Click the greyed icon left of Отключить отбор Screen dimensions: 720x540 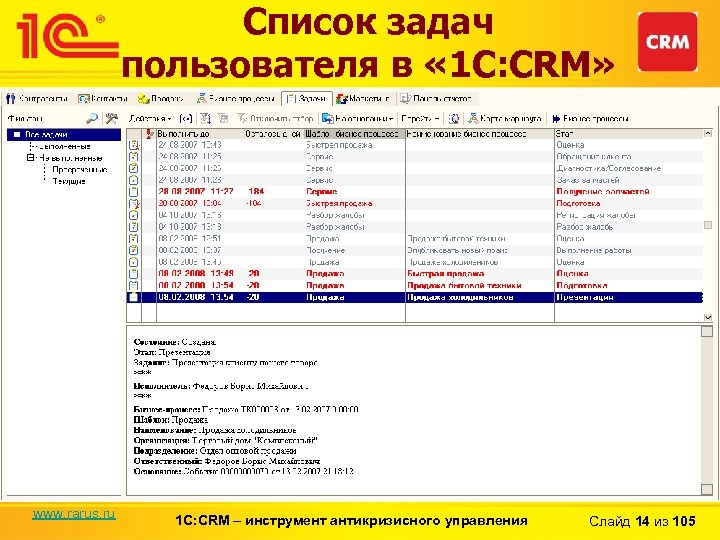223,118
